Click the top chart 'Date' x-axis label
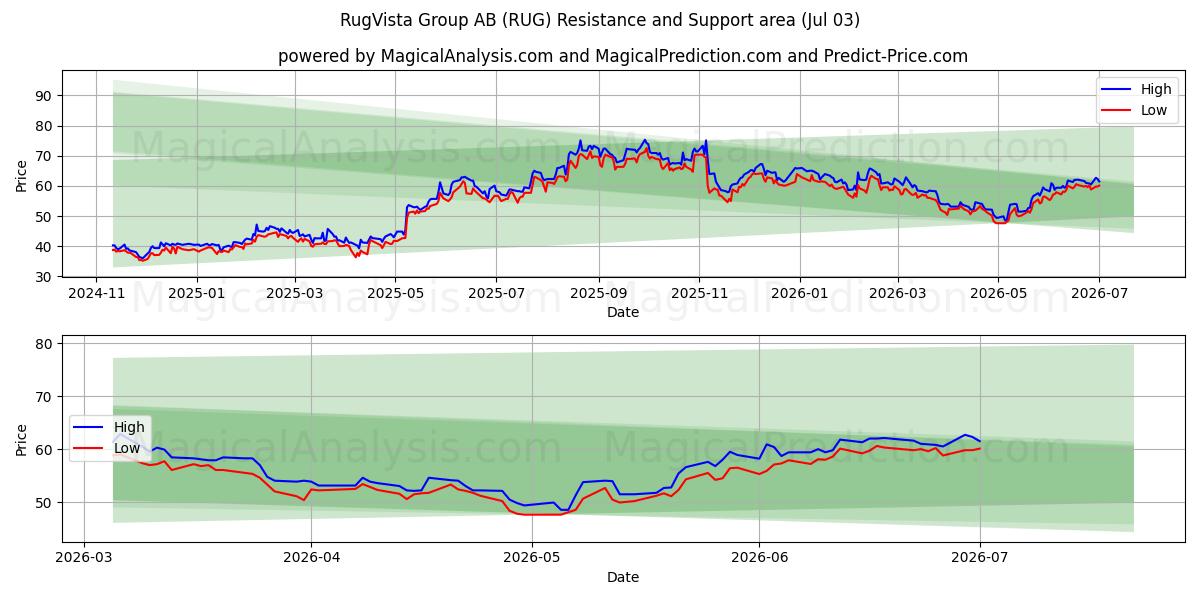 [x=623, y=312]
